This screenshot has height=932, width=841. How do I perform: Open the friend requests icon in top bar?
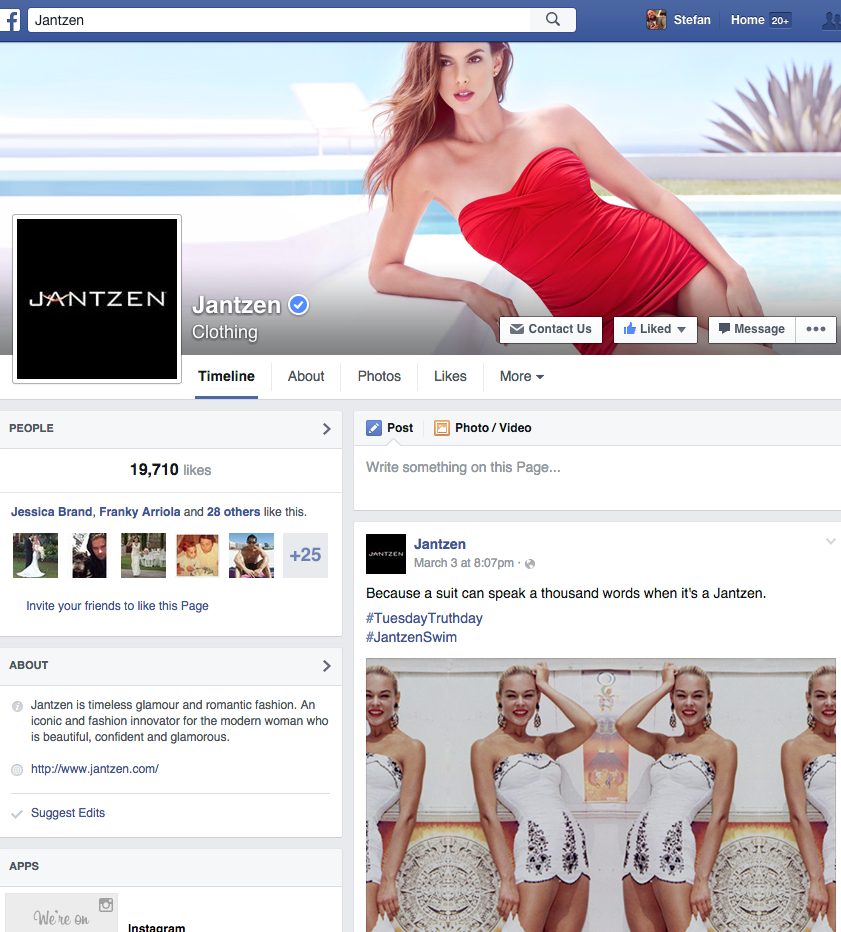(x=831, y=20)
